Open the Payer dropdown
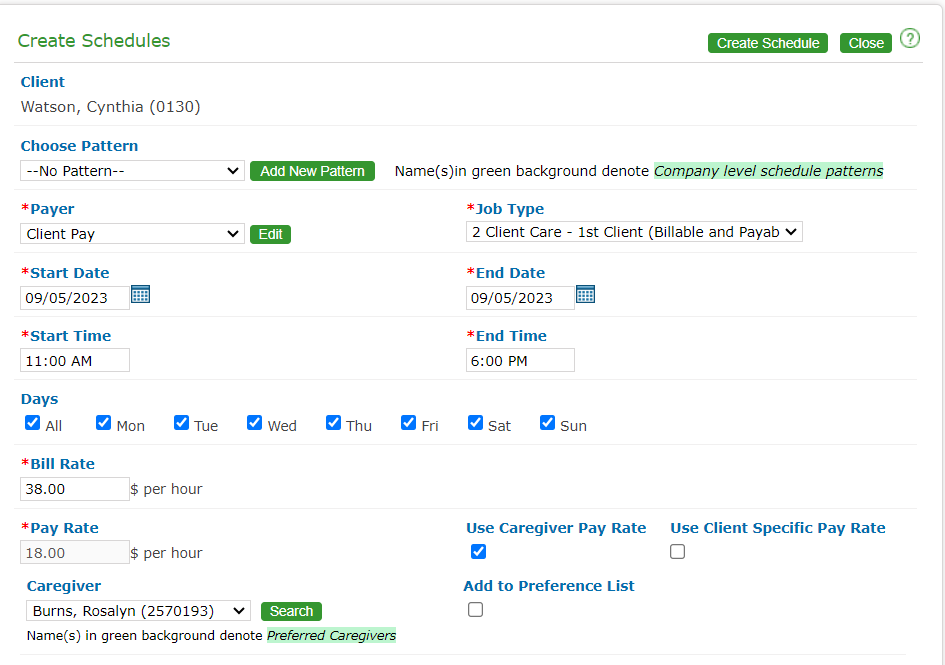Viewport: 945px width, 665px height. click(x=132, y=234)
